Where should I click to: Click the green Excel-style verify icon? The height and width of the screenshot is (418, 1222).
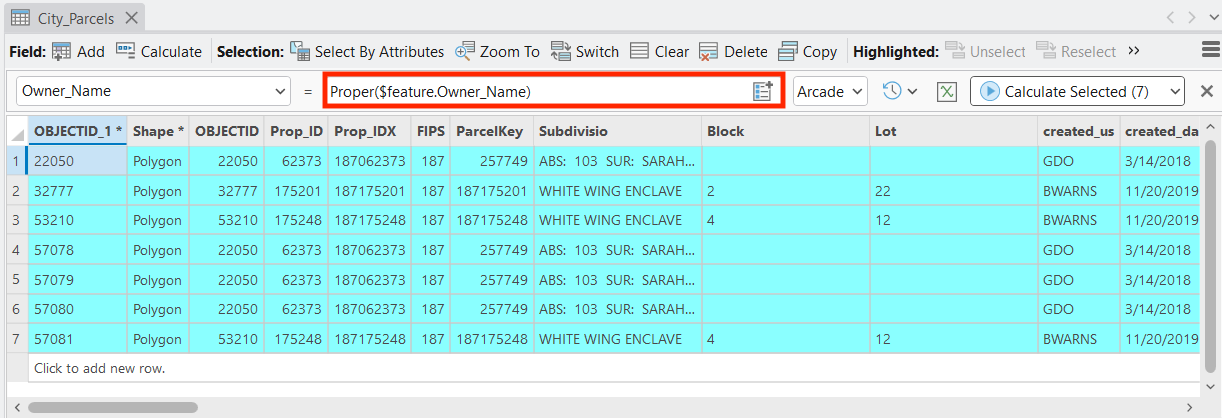click(x=946, y=91)
